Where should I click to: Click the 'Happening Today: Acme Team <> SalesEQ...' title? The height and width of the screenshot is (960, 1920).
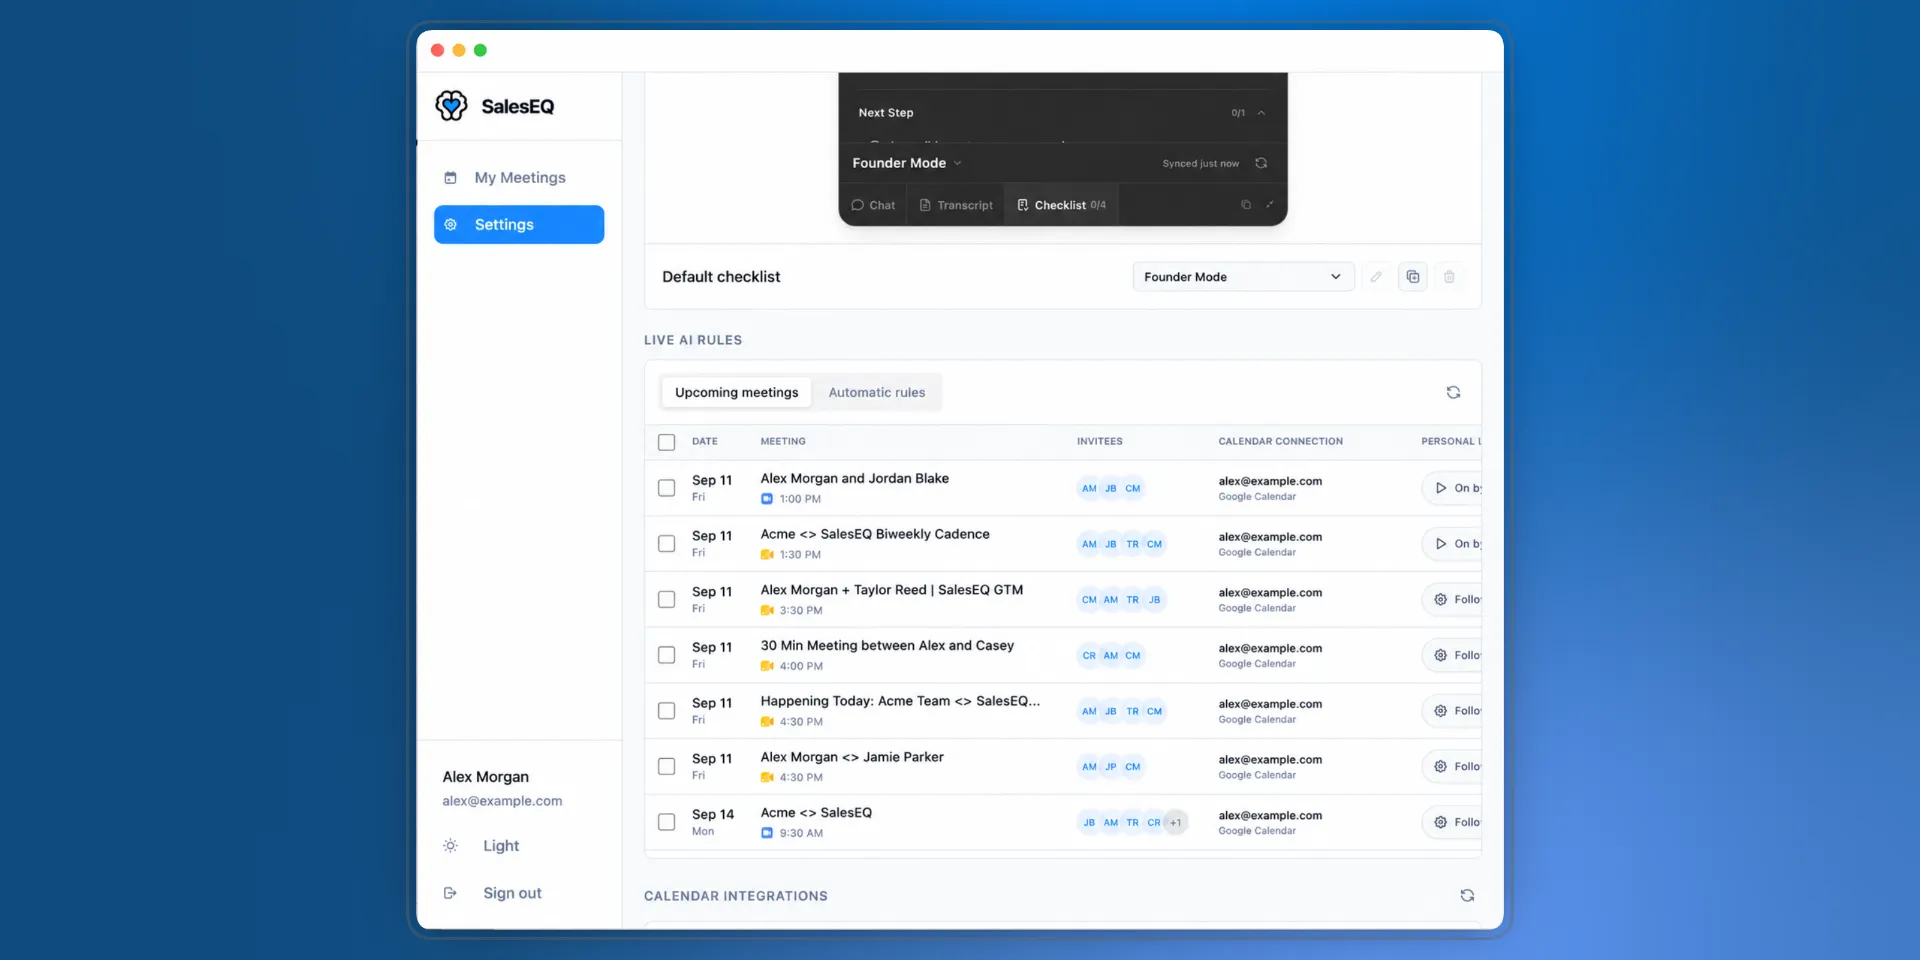(900, 701)
